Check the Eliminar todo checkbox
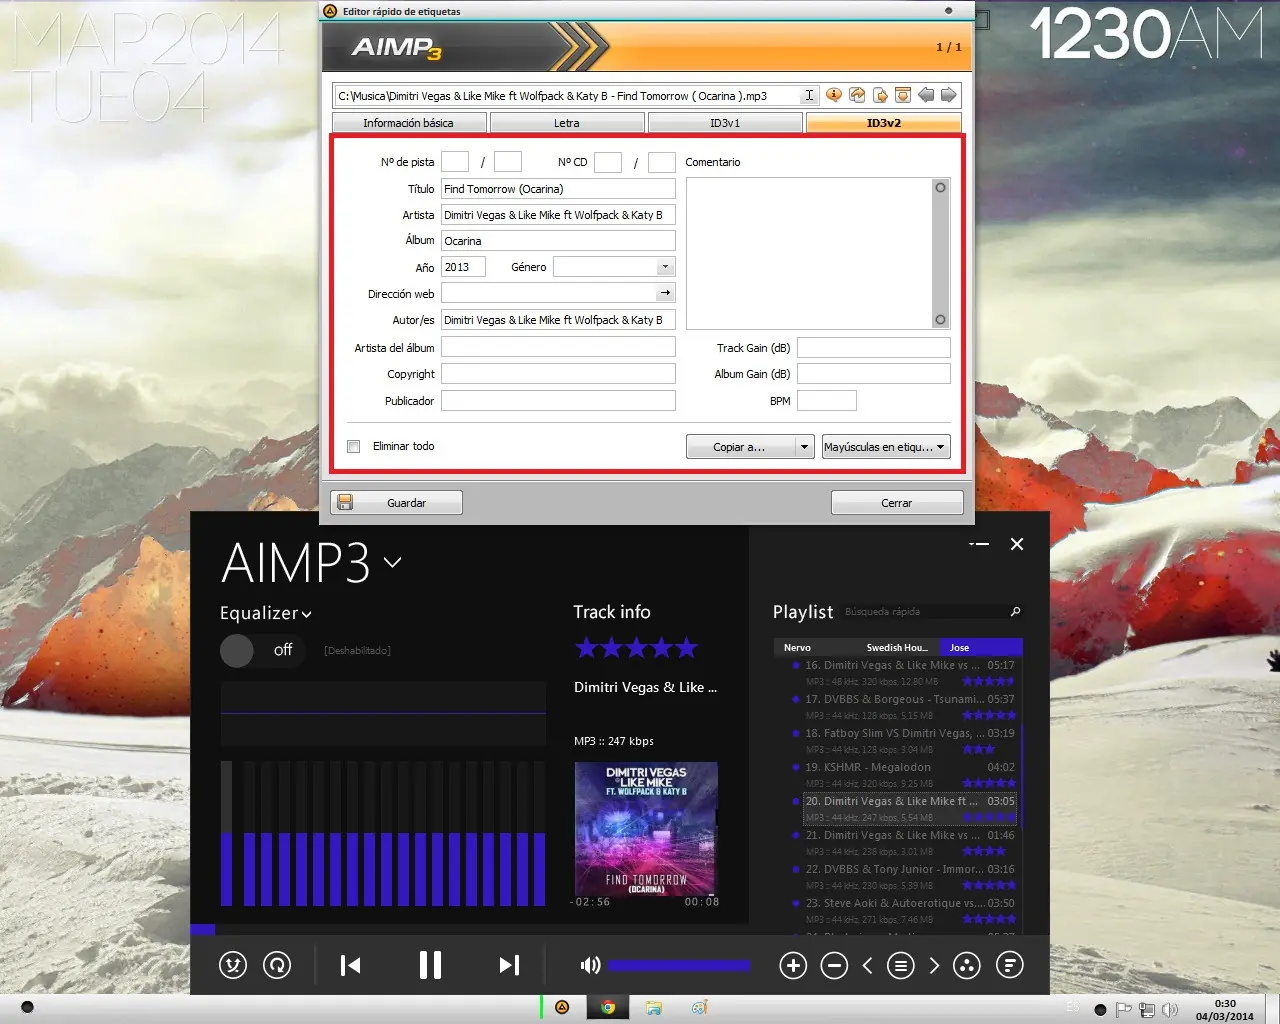The image size is (1280, 1024). click(354, 447)
